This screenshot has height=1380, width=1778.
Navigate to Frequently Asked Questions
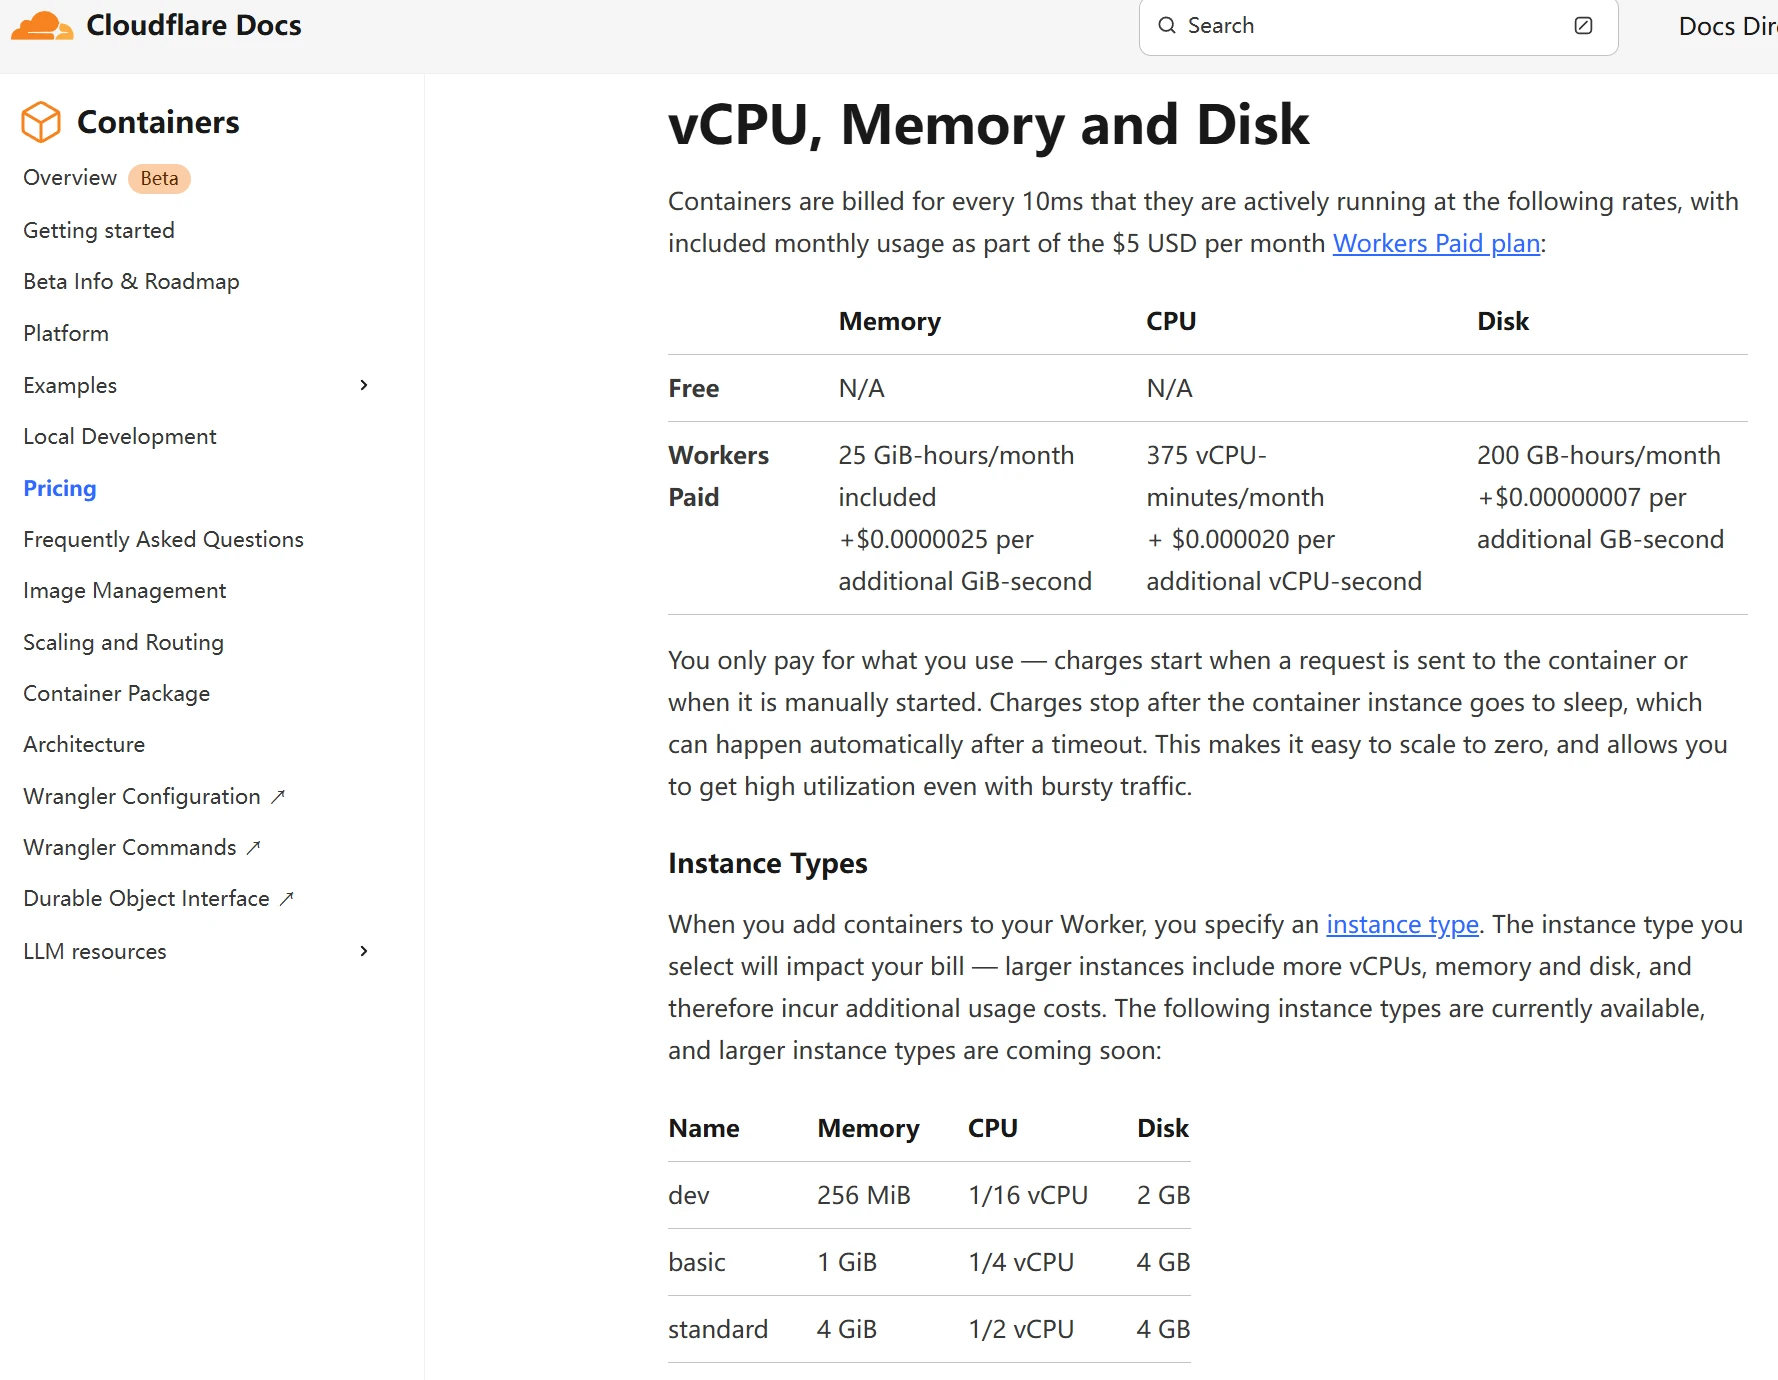click(163, 540)
